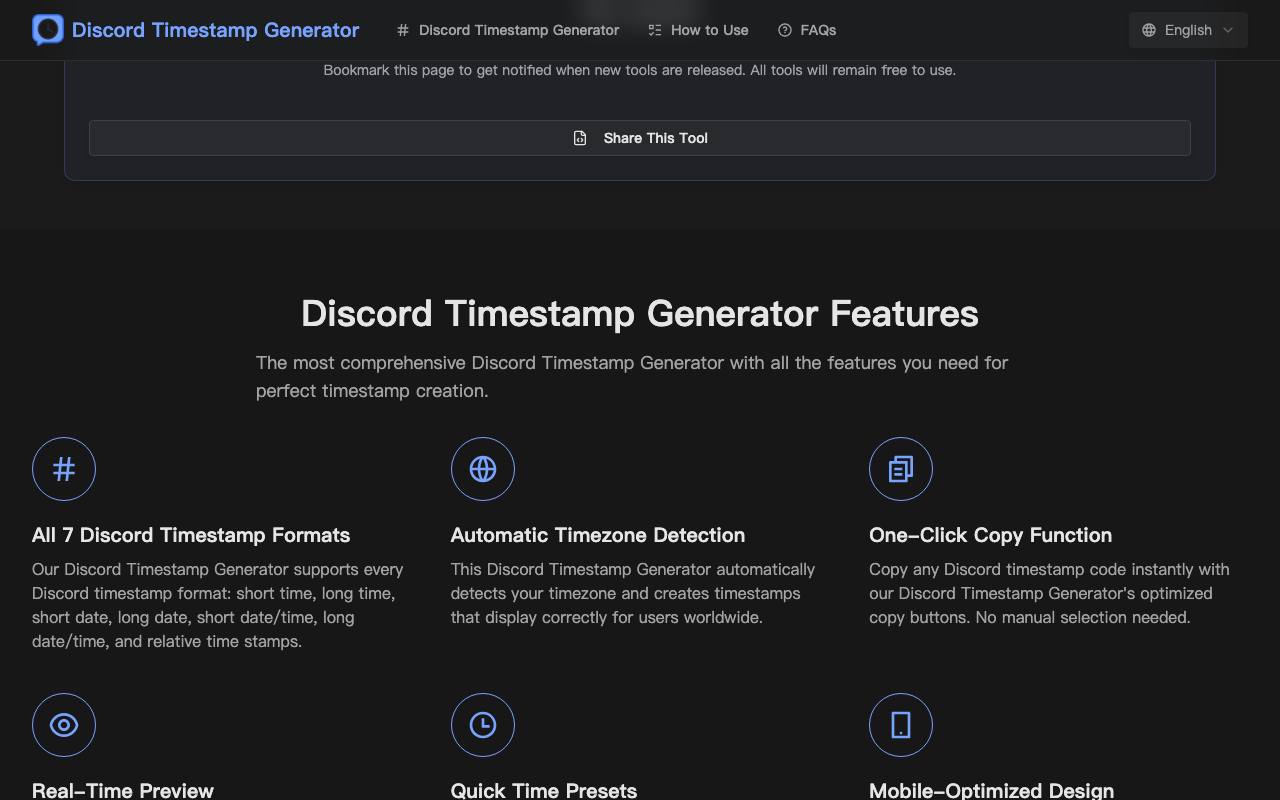Click description under All 7 Discord Timestamp Formats
Viewport: 1280px width, 800px height.
click(x=218, y=605)
